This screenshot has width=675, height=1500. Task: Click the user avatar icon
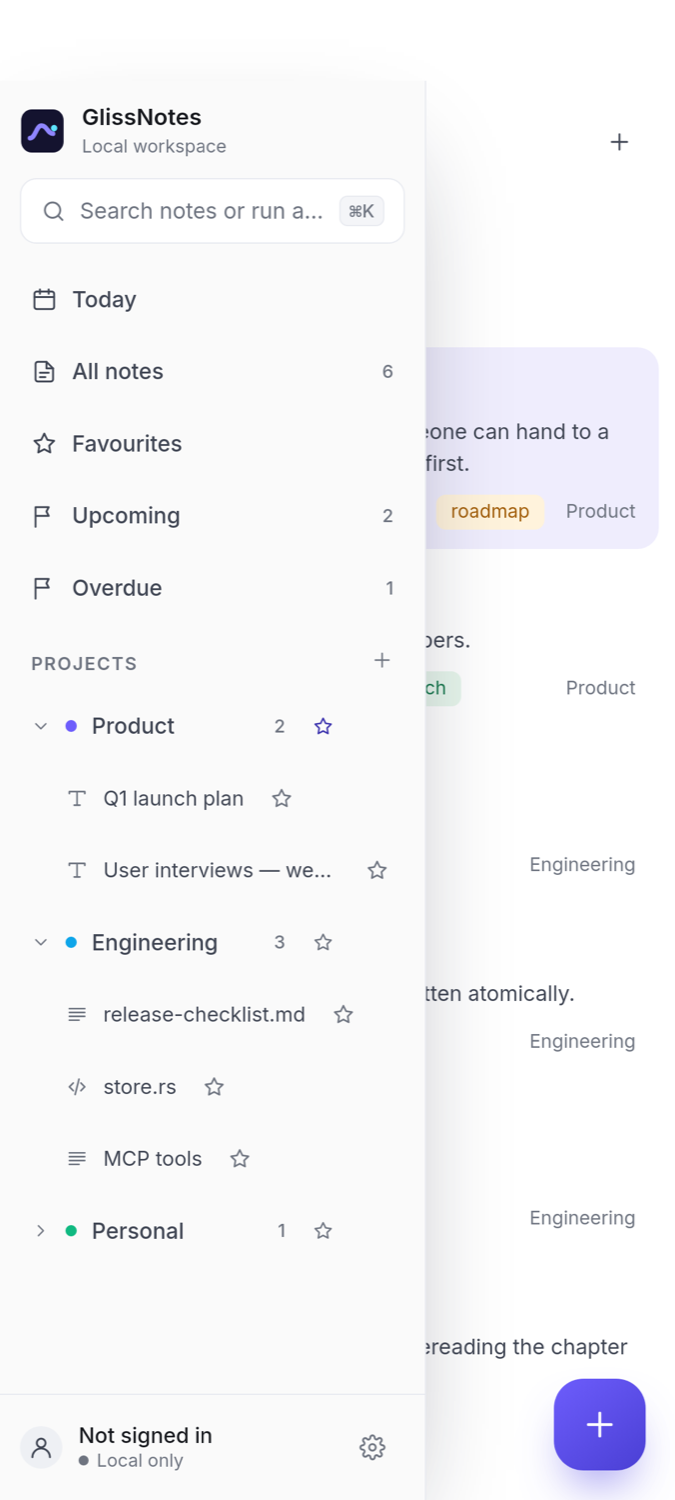pos(41,1447)
